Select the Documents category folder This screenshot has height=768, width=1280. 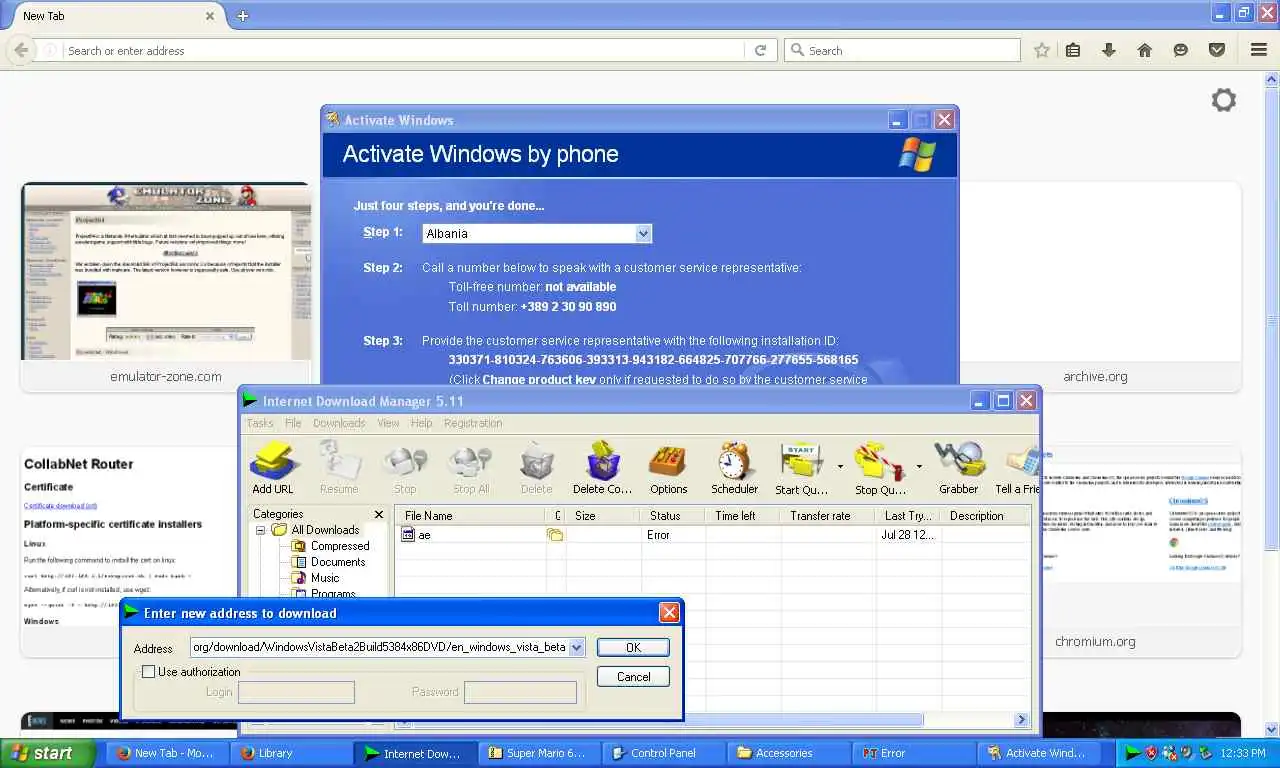[x=338, y=562]
